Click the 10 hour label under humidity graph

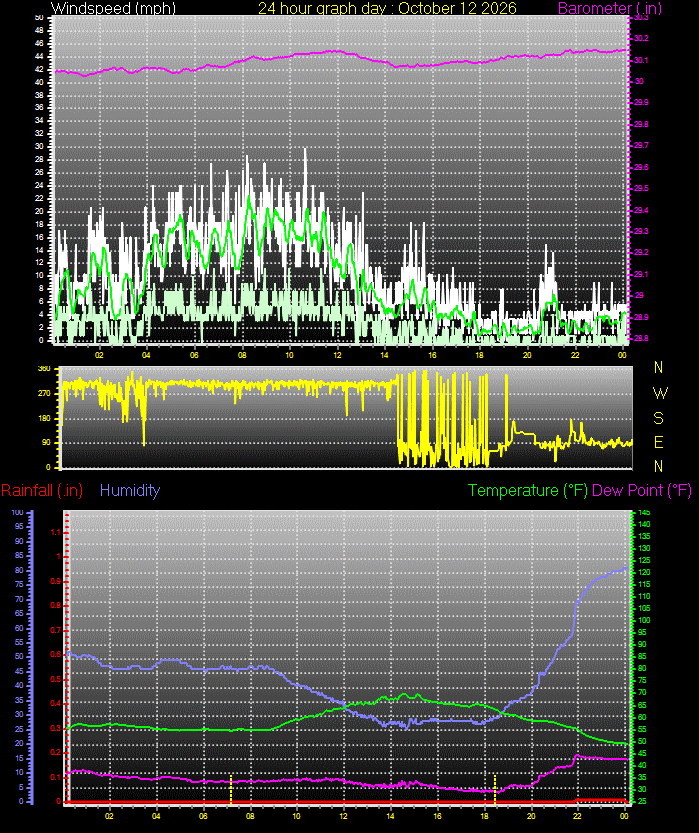(x=296, y=816)
